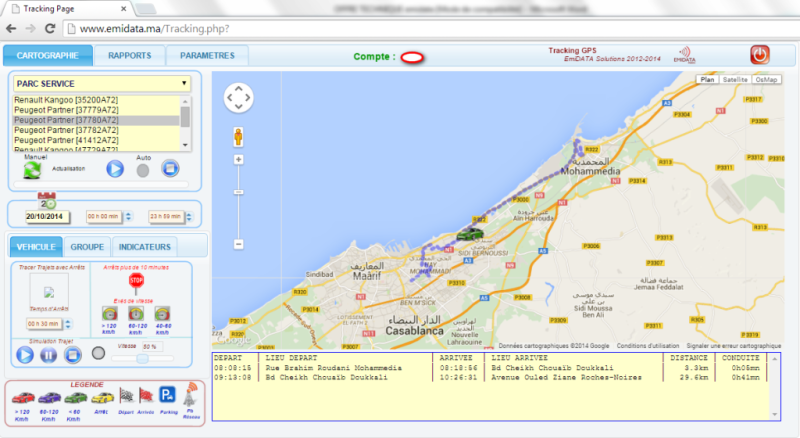Switch map to Satellite view

pos(735,79)
